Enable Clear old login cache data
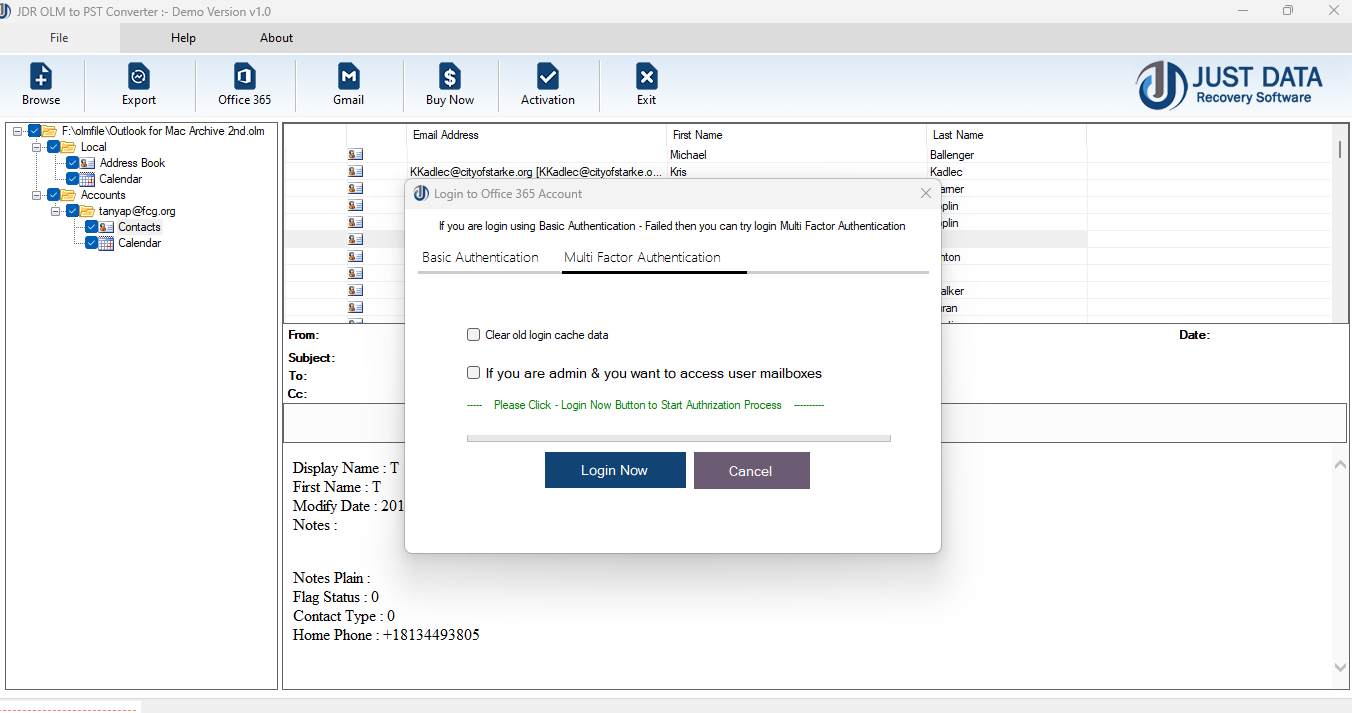 [474, 335]
